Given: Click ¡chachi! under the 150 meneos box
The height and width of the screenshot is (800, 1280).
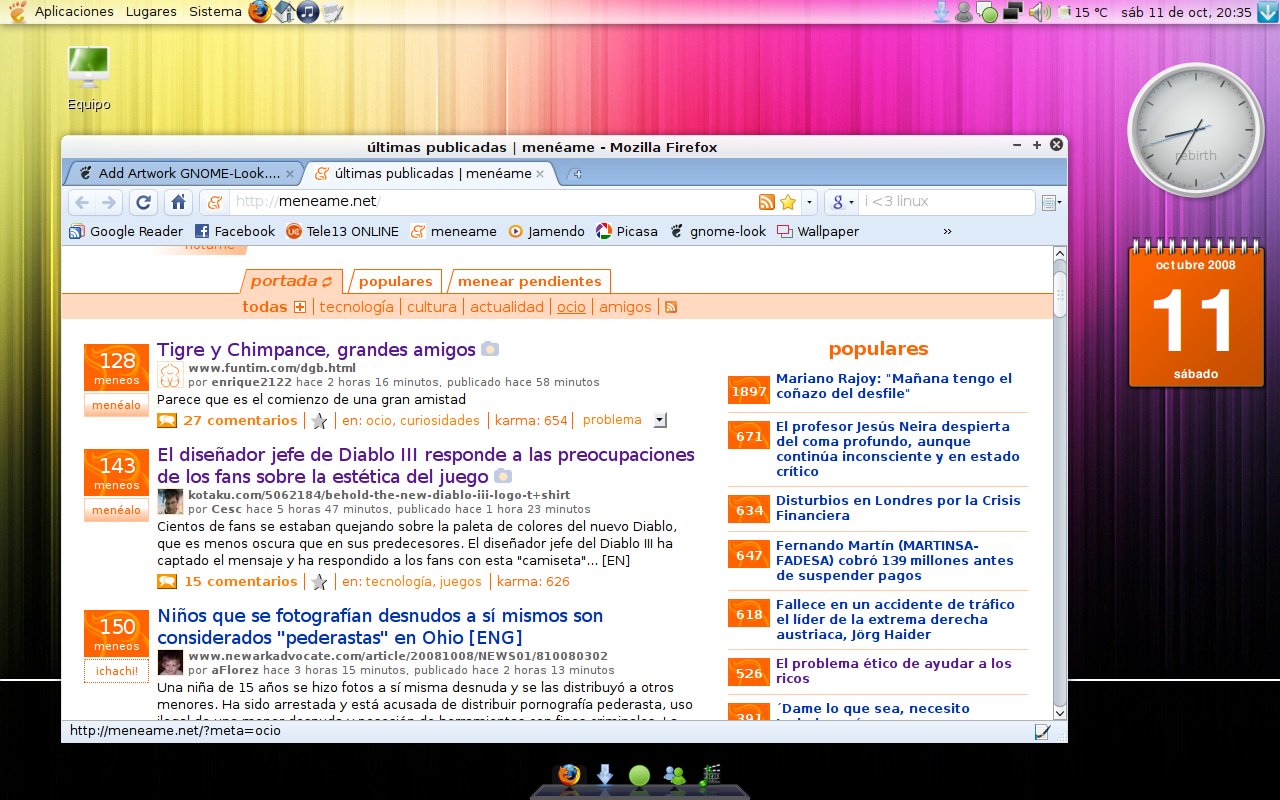Looking at the screenshot, I should [x=116, y=671].
